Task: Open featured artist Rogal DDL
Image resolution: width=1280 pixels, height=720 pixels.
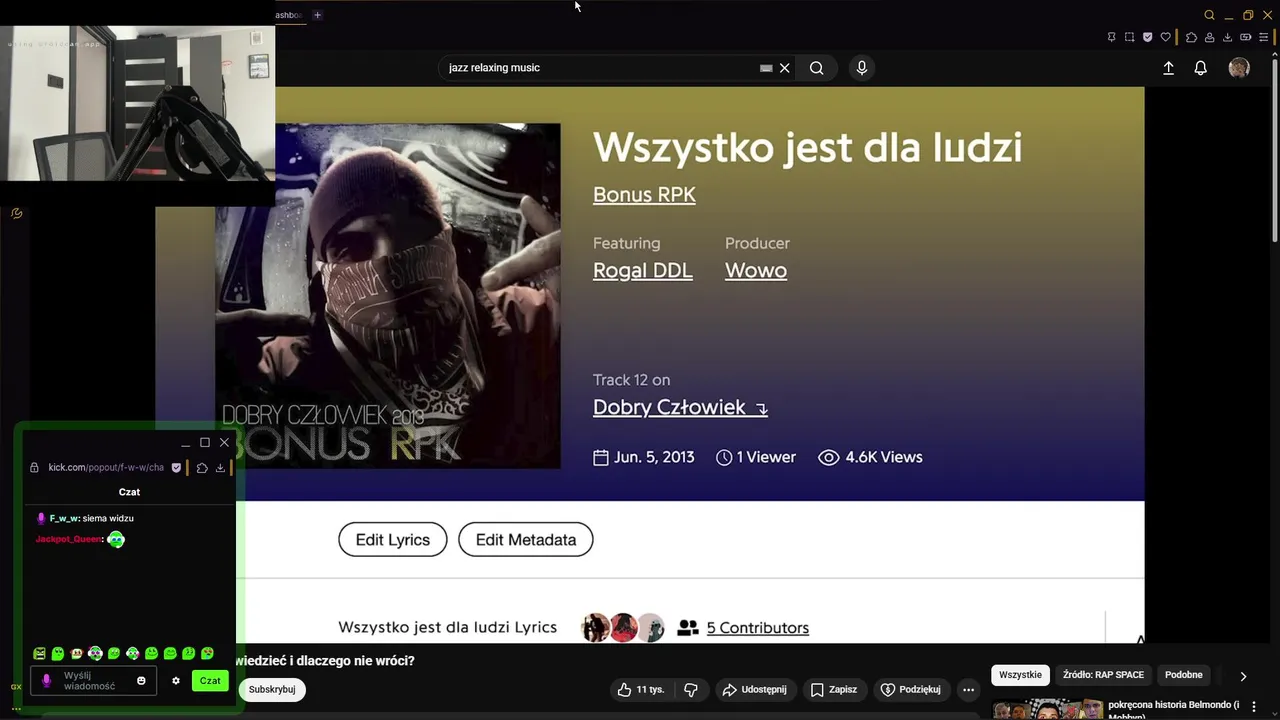Action: click(x=643, y=270)
